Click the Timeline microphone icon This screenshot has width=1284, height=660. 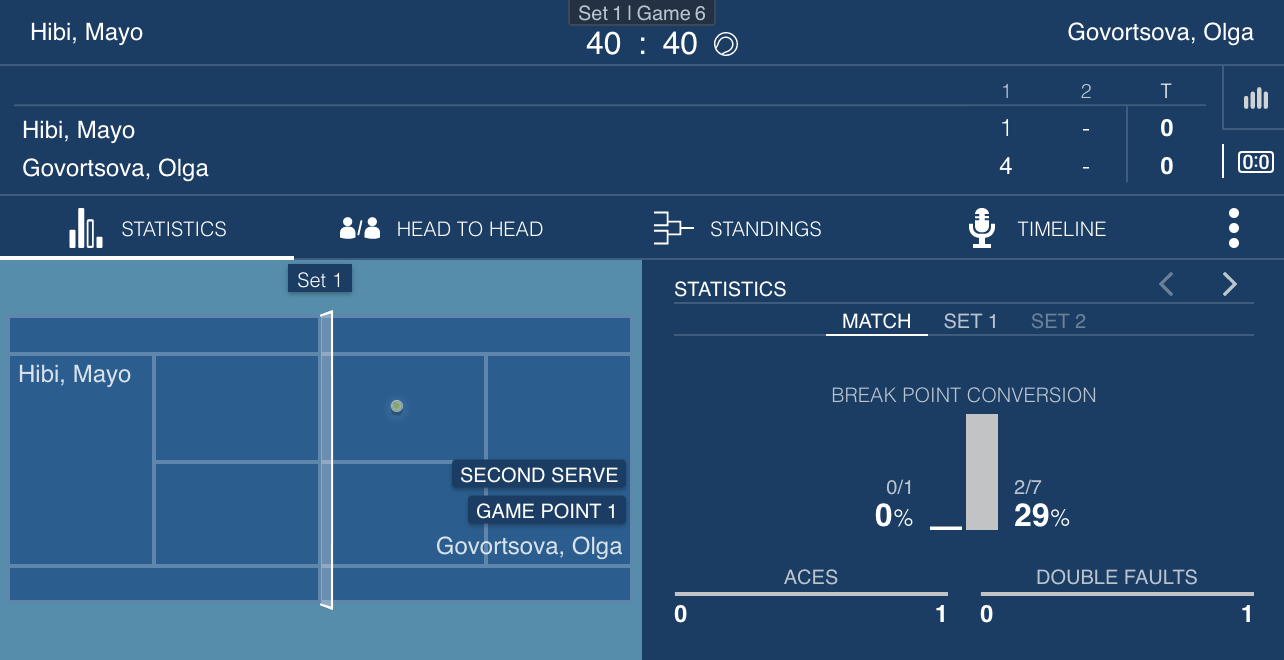pyautogui.click(x=982, y=228)
